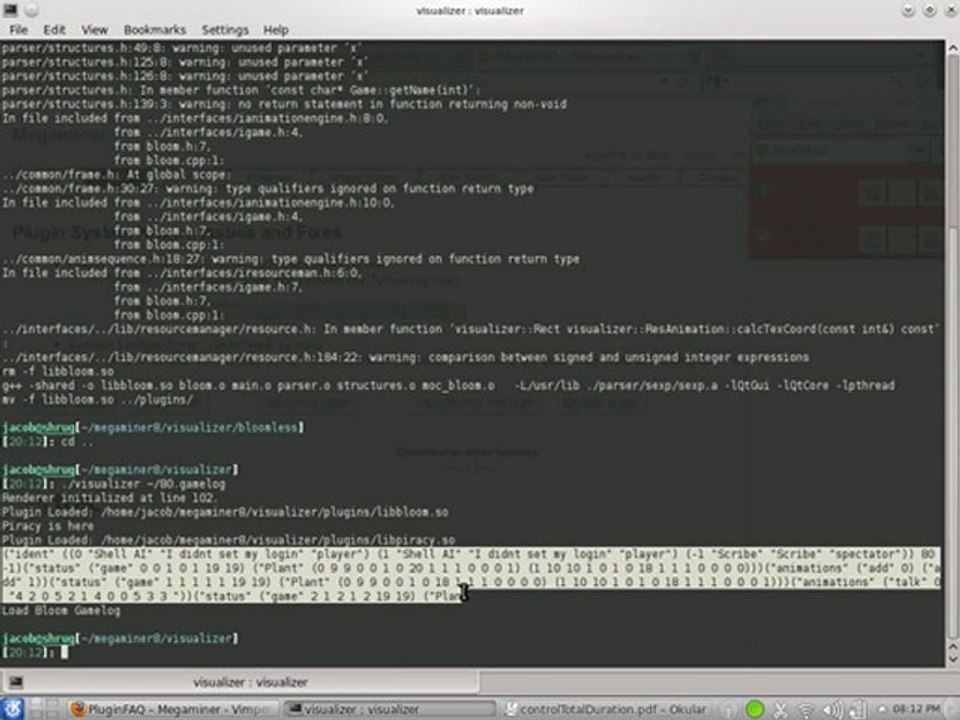Click the visualizer : visualizer taskbar entry
The height and width of the screenshot is (720, 960).
pyautogui.click(x=389, y=709)
